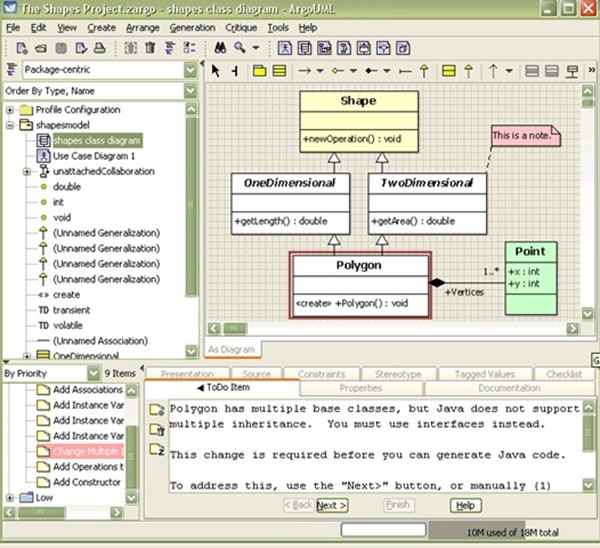This screenshot has width=600, height=548.
Task: Open the File menu
Action: click(x=13, y=28)
